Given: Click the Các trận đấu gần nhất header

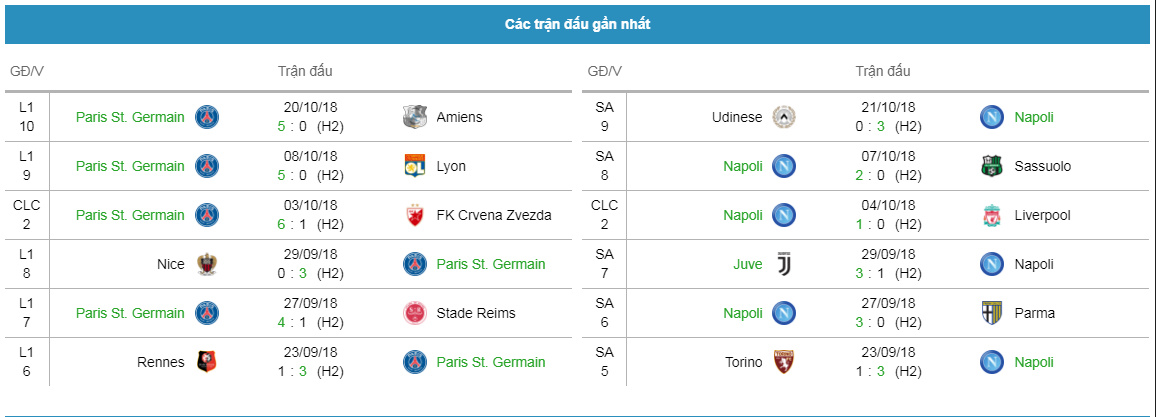Looking at the screenshot, I should (578, 24).
